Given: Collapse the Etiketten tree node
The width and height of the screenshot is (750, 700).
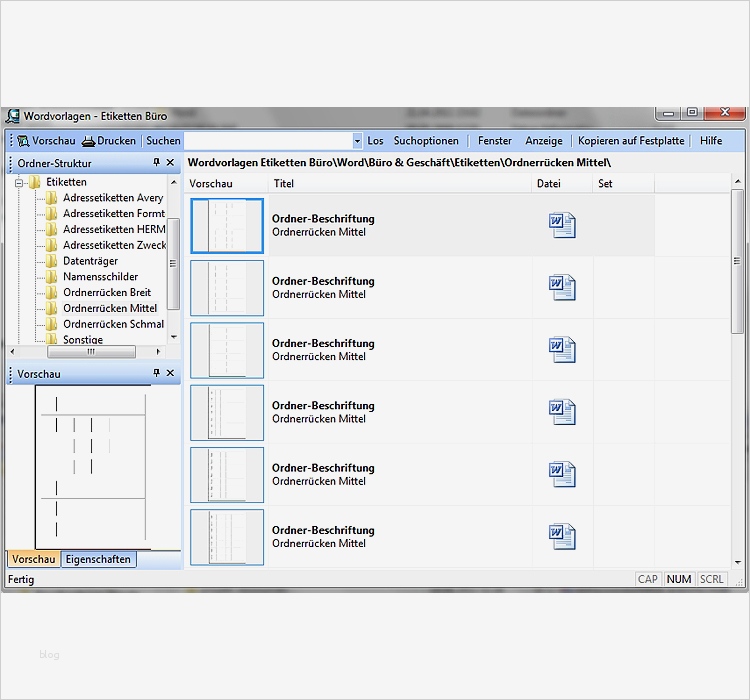Looking at the screenshot, I should [x=19, y=183].
